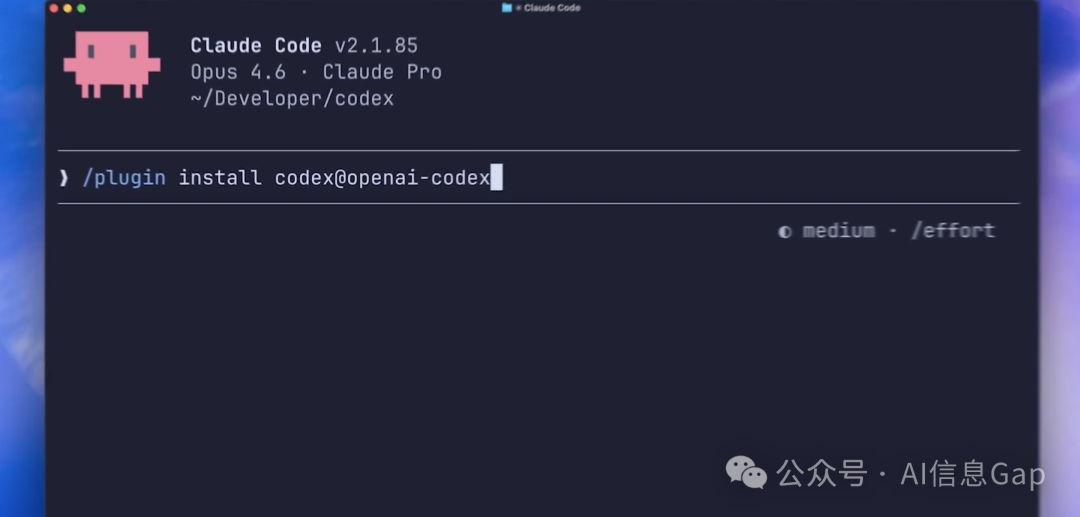
Task: Click the block cursor at input end
Action: 496,178
